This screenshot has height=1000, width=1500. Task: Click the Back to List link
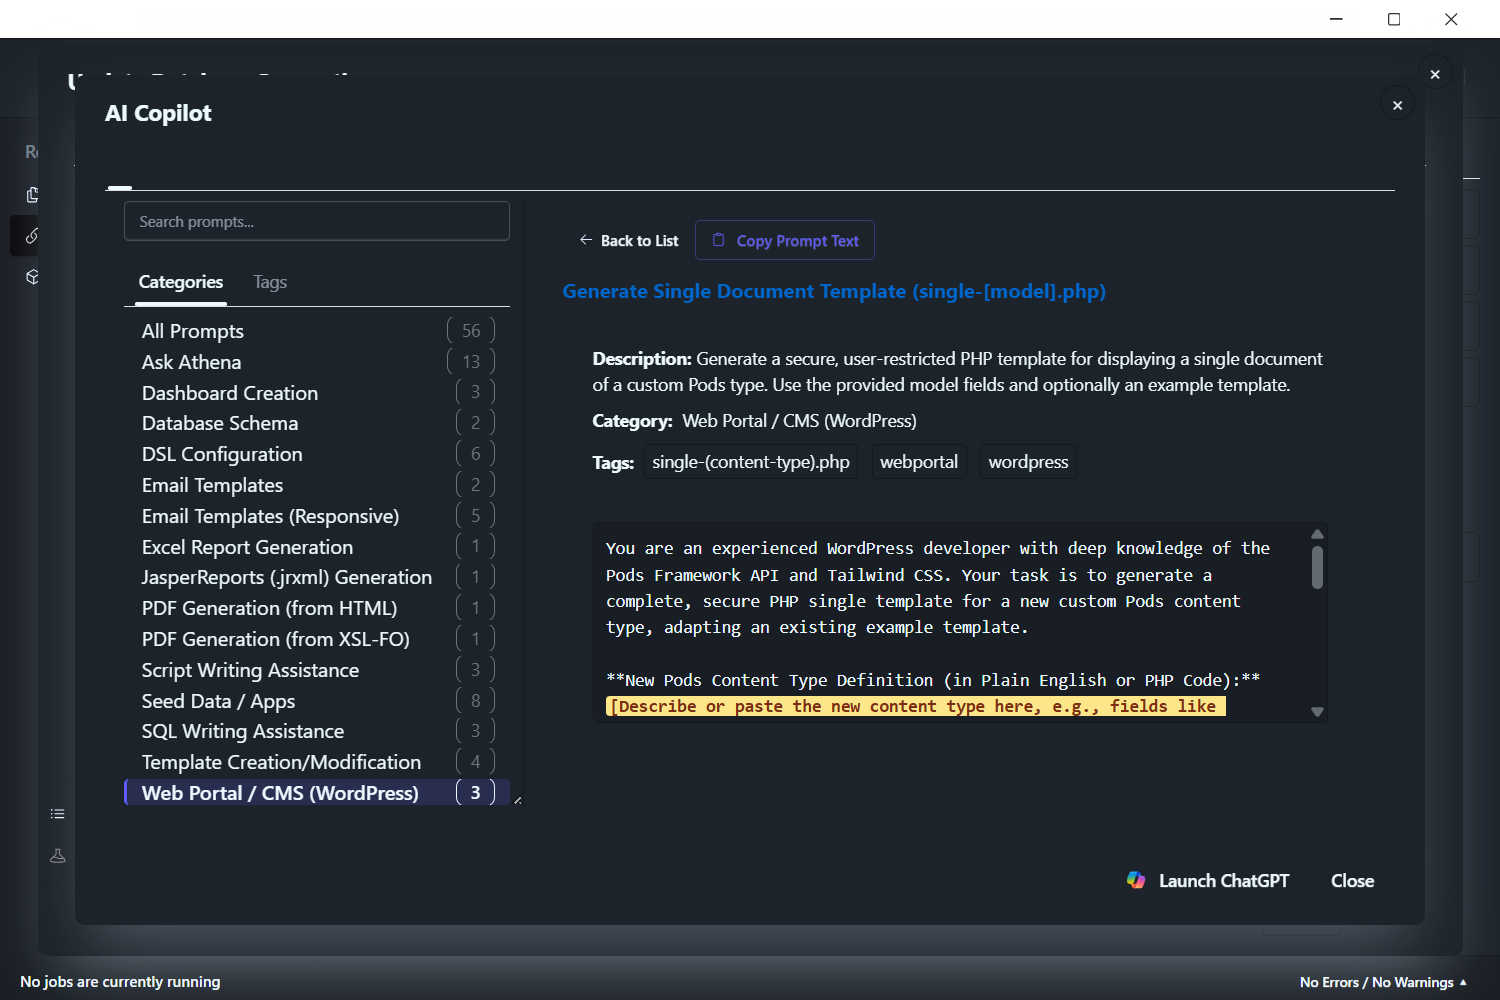tap(628, 240)
